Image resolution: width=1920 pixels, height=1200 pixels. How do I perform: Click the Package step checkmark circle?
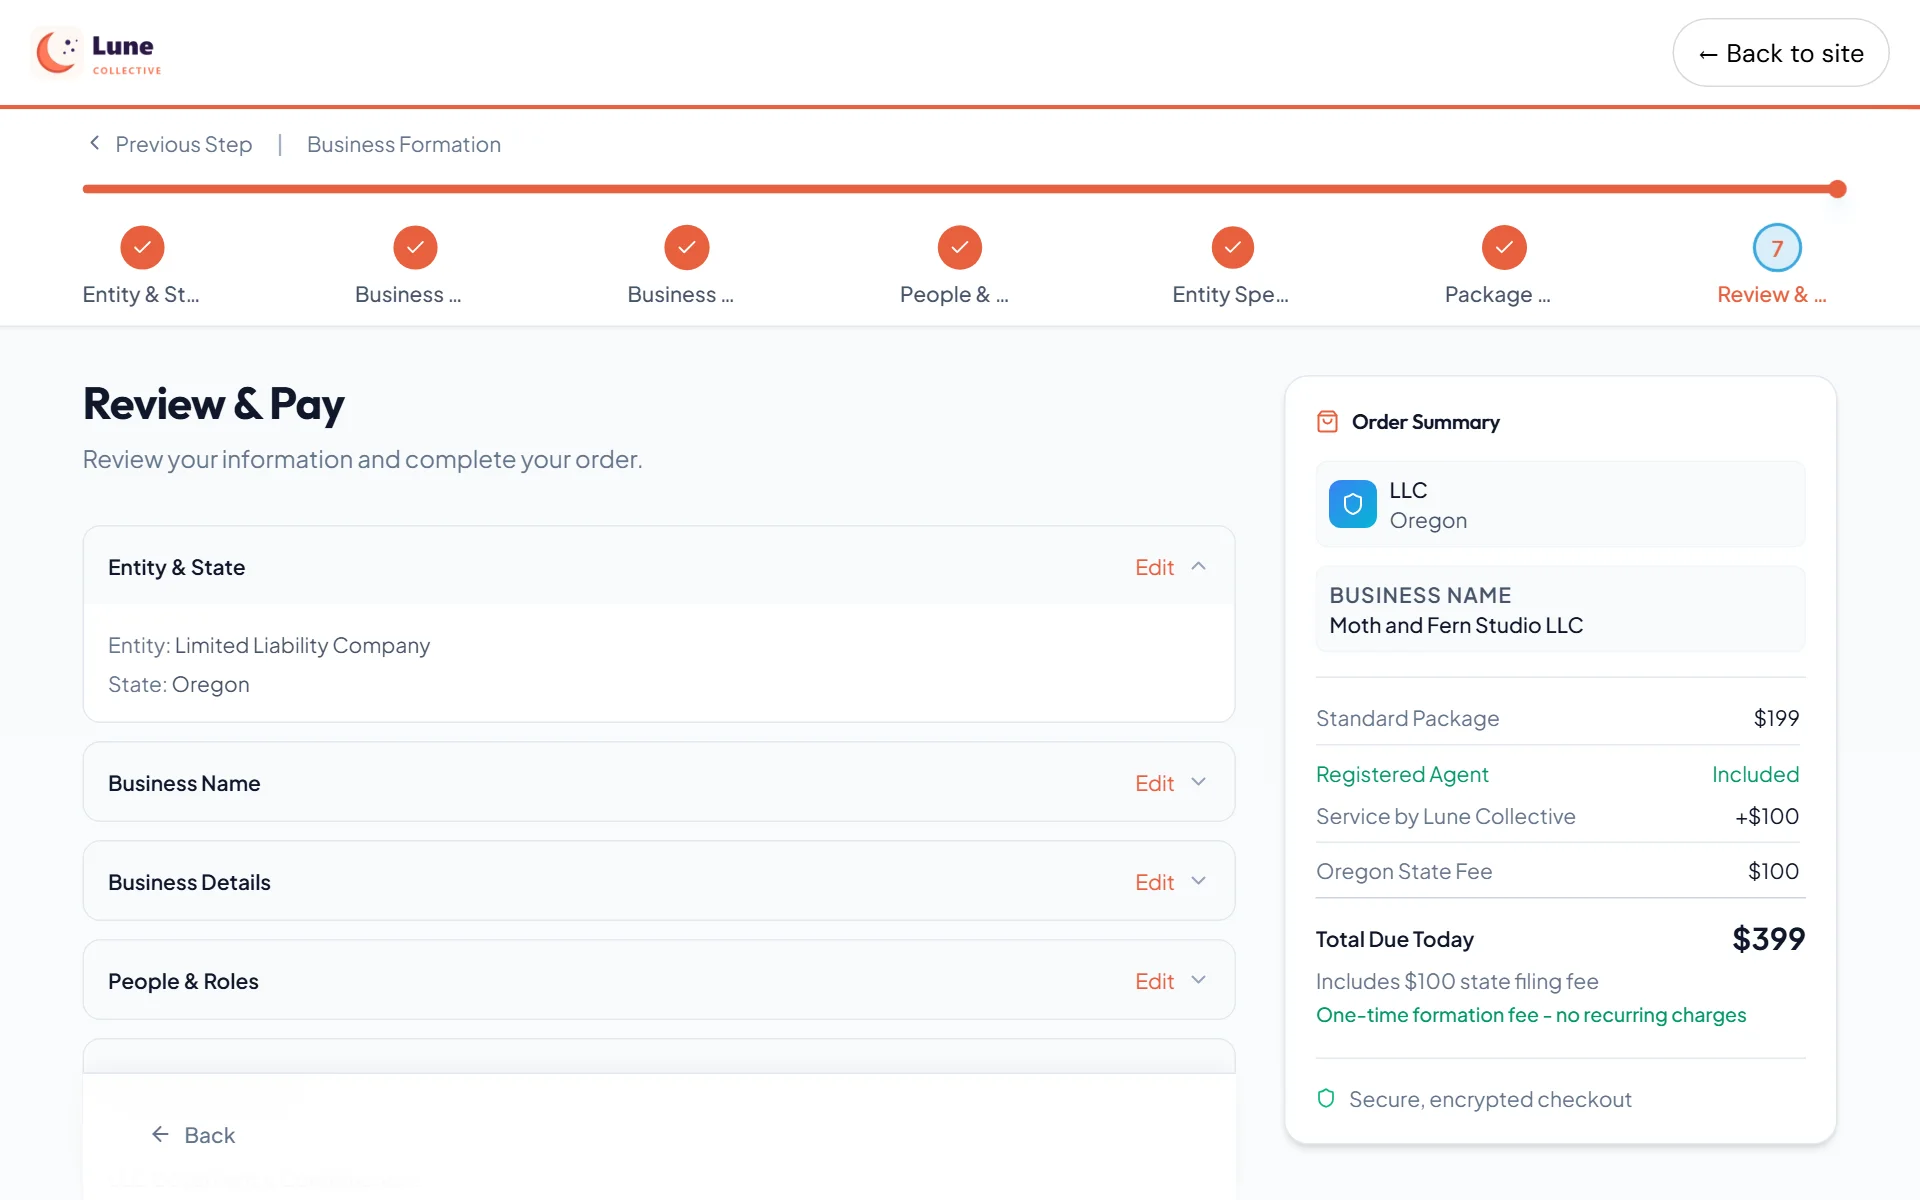(x=1504, y=248)
